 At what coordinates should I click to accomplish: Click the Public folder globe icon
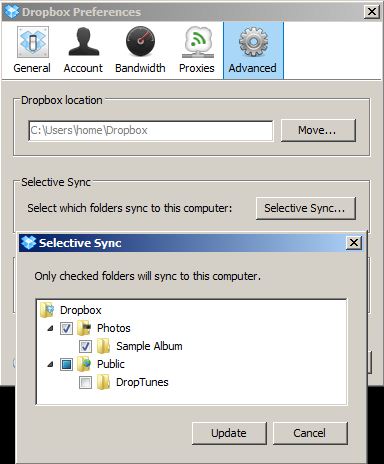pos(84,364)
